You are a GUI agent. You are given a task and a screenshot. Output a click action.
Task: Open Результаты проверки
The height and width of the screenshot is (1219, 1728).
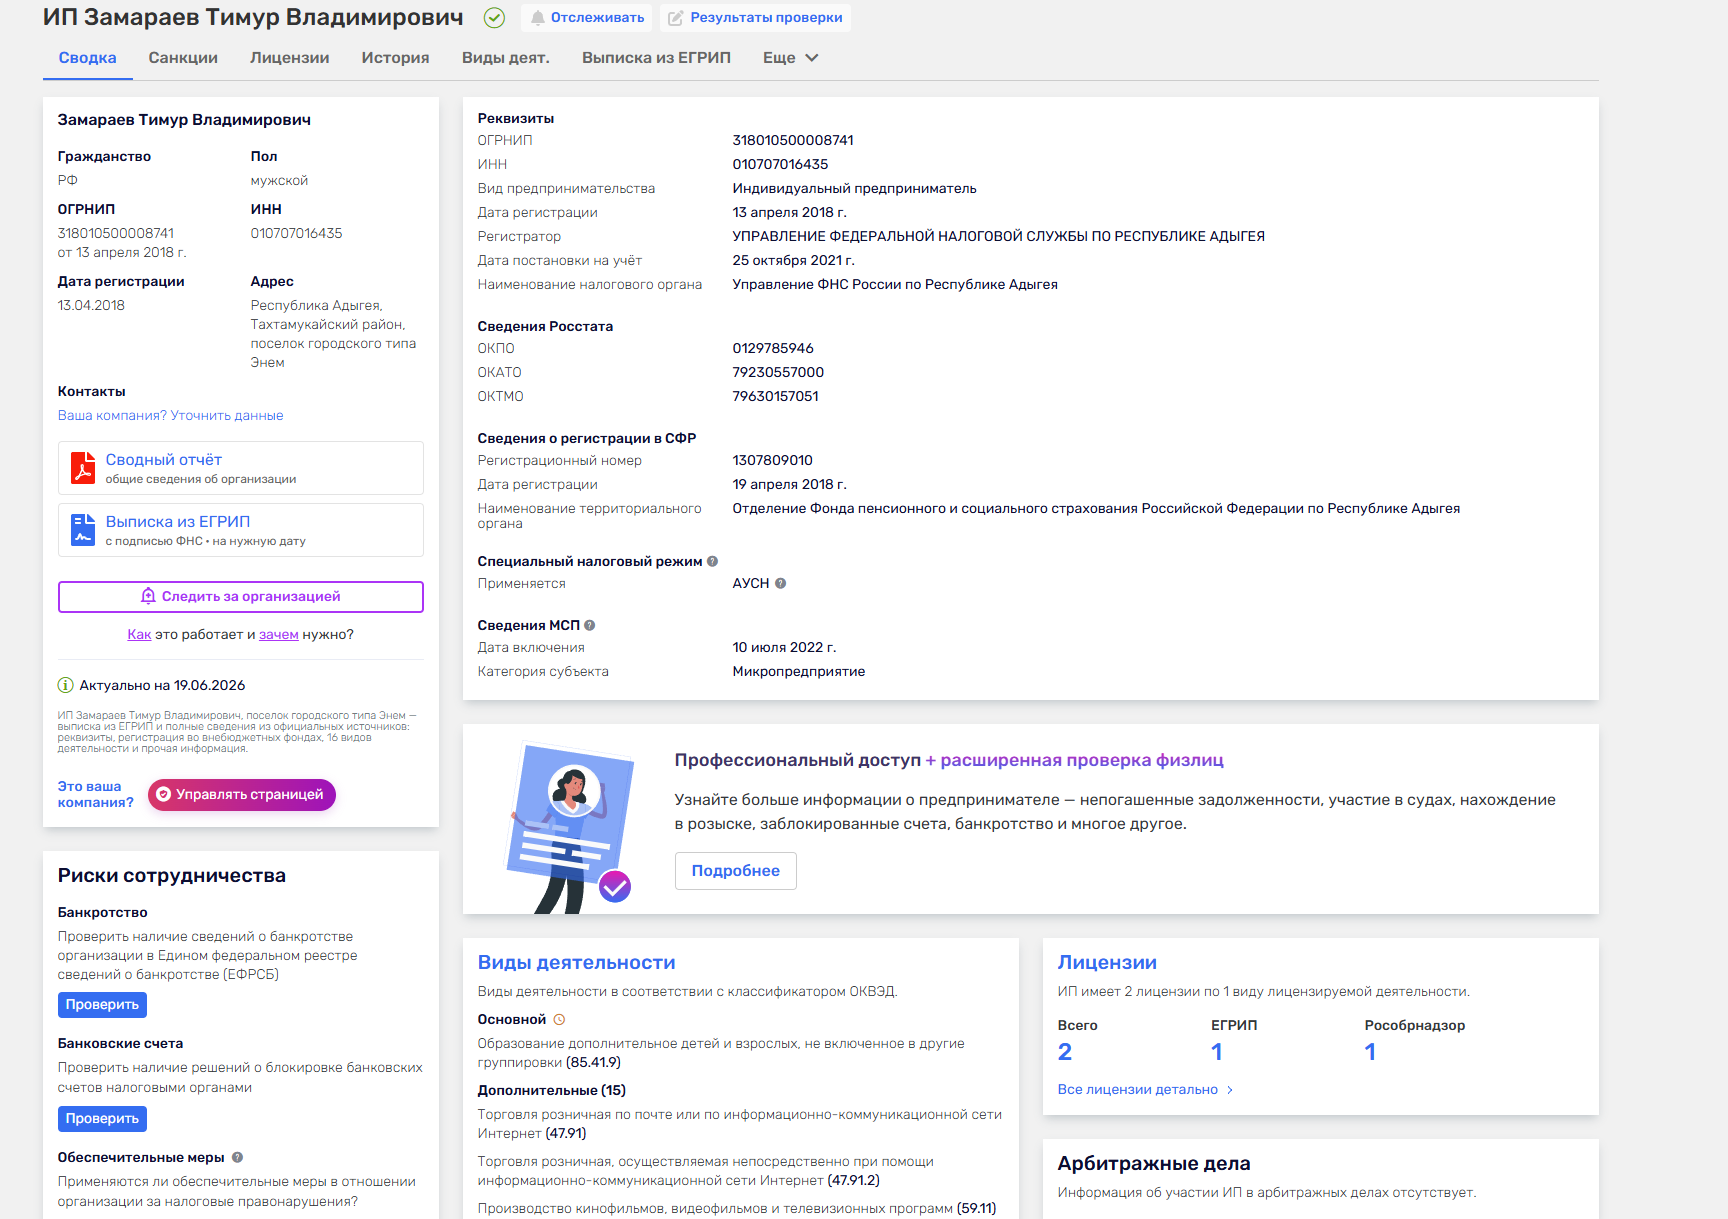point(756,18)
